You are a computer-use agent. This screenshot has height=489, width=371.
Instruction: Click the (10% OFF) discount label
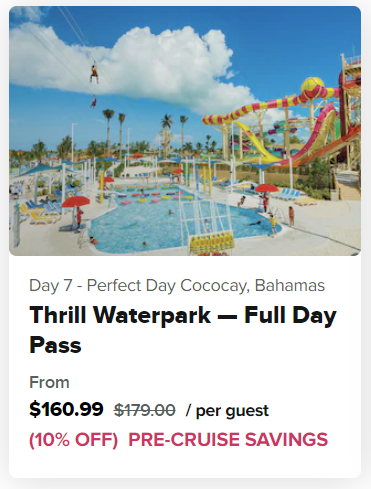74,439
